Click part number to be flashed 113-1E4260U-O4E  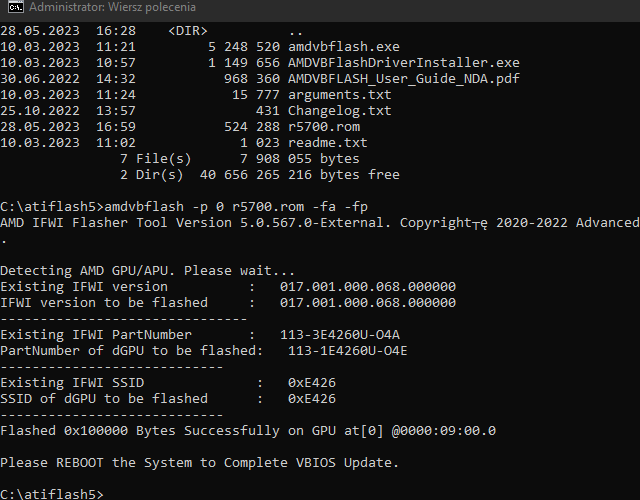click(x=348, y=351)
